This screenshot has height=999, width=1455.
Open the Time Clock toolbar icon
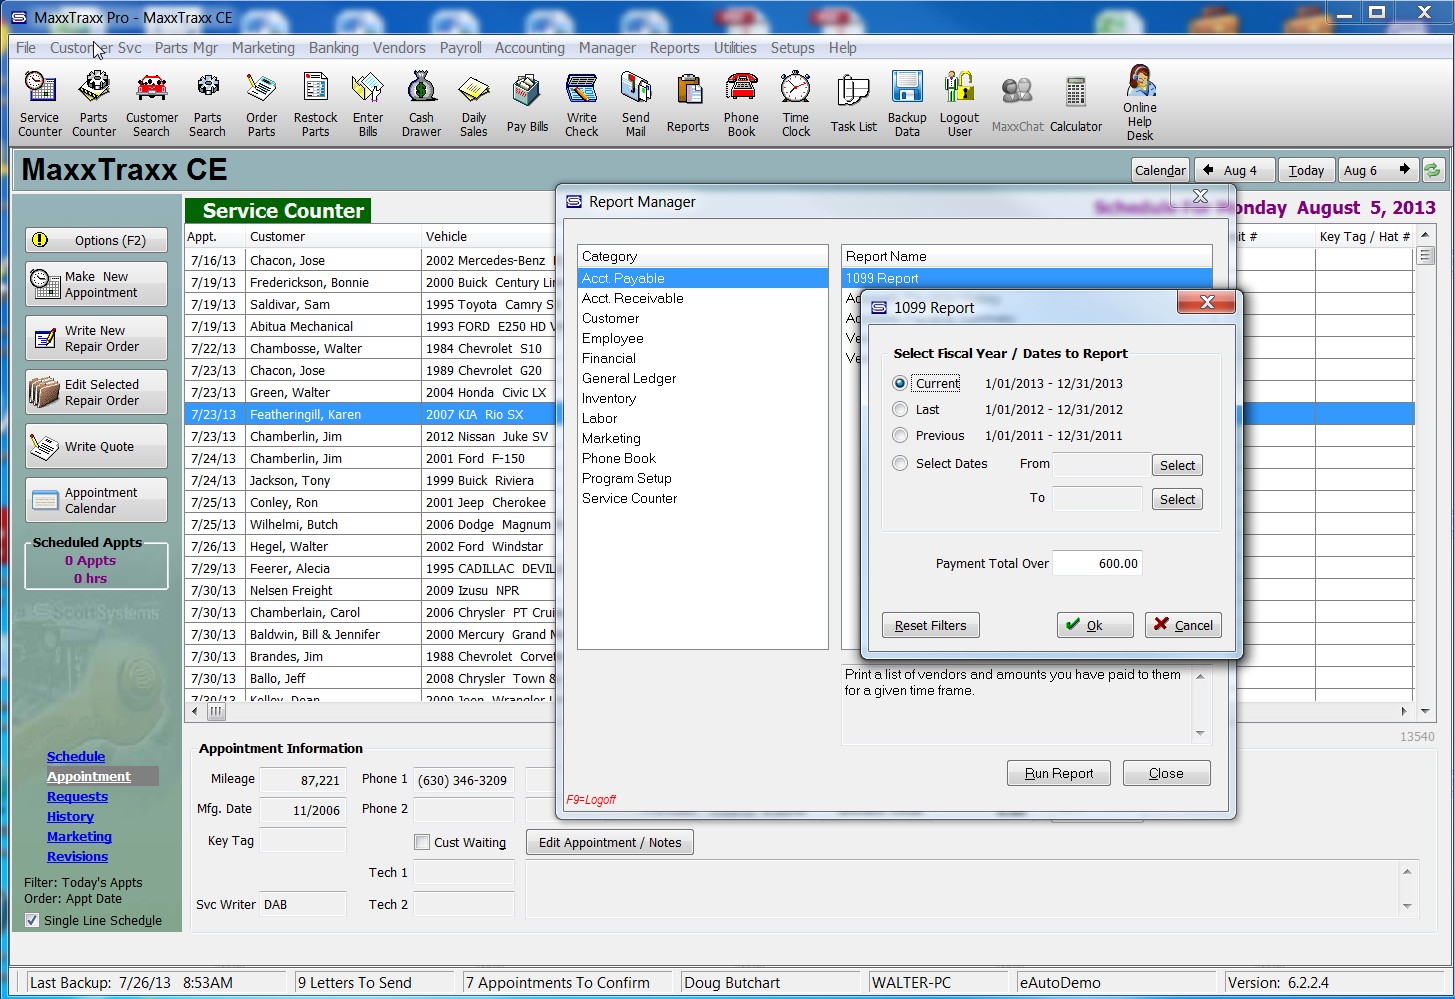point(796,104)
